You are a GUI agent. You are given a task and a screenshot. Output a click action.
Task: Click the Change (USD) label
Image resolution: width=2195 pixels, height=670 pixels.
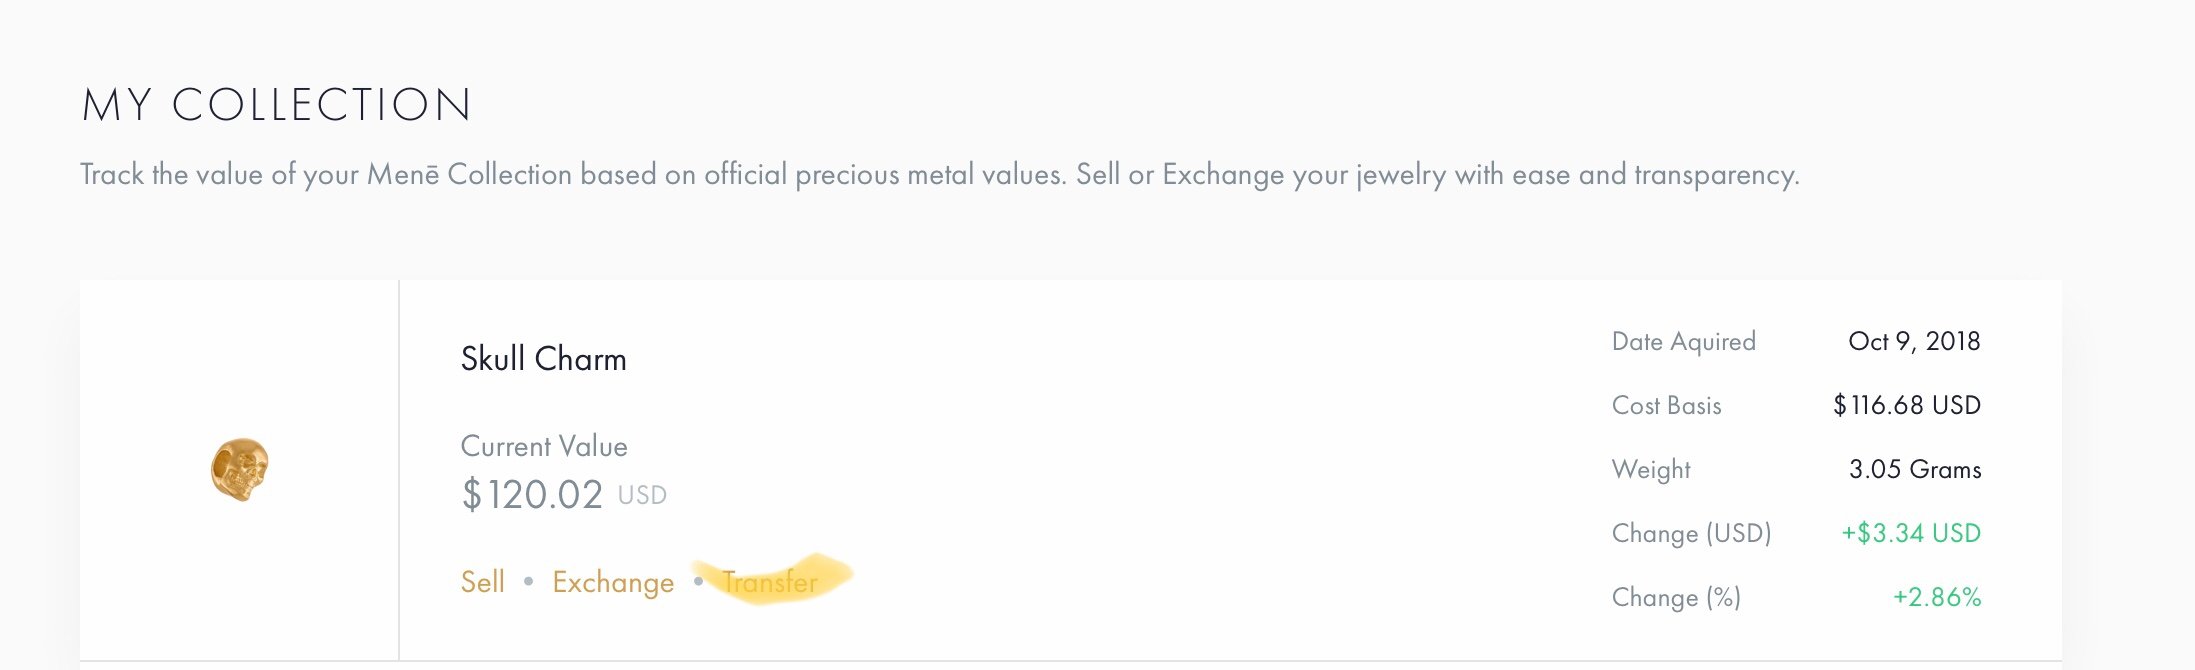1691,534
